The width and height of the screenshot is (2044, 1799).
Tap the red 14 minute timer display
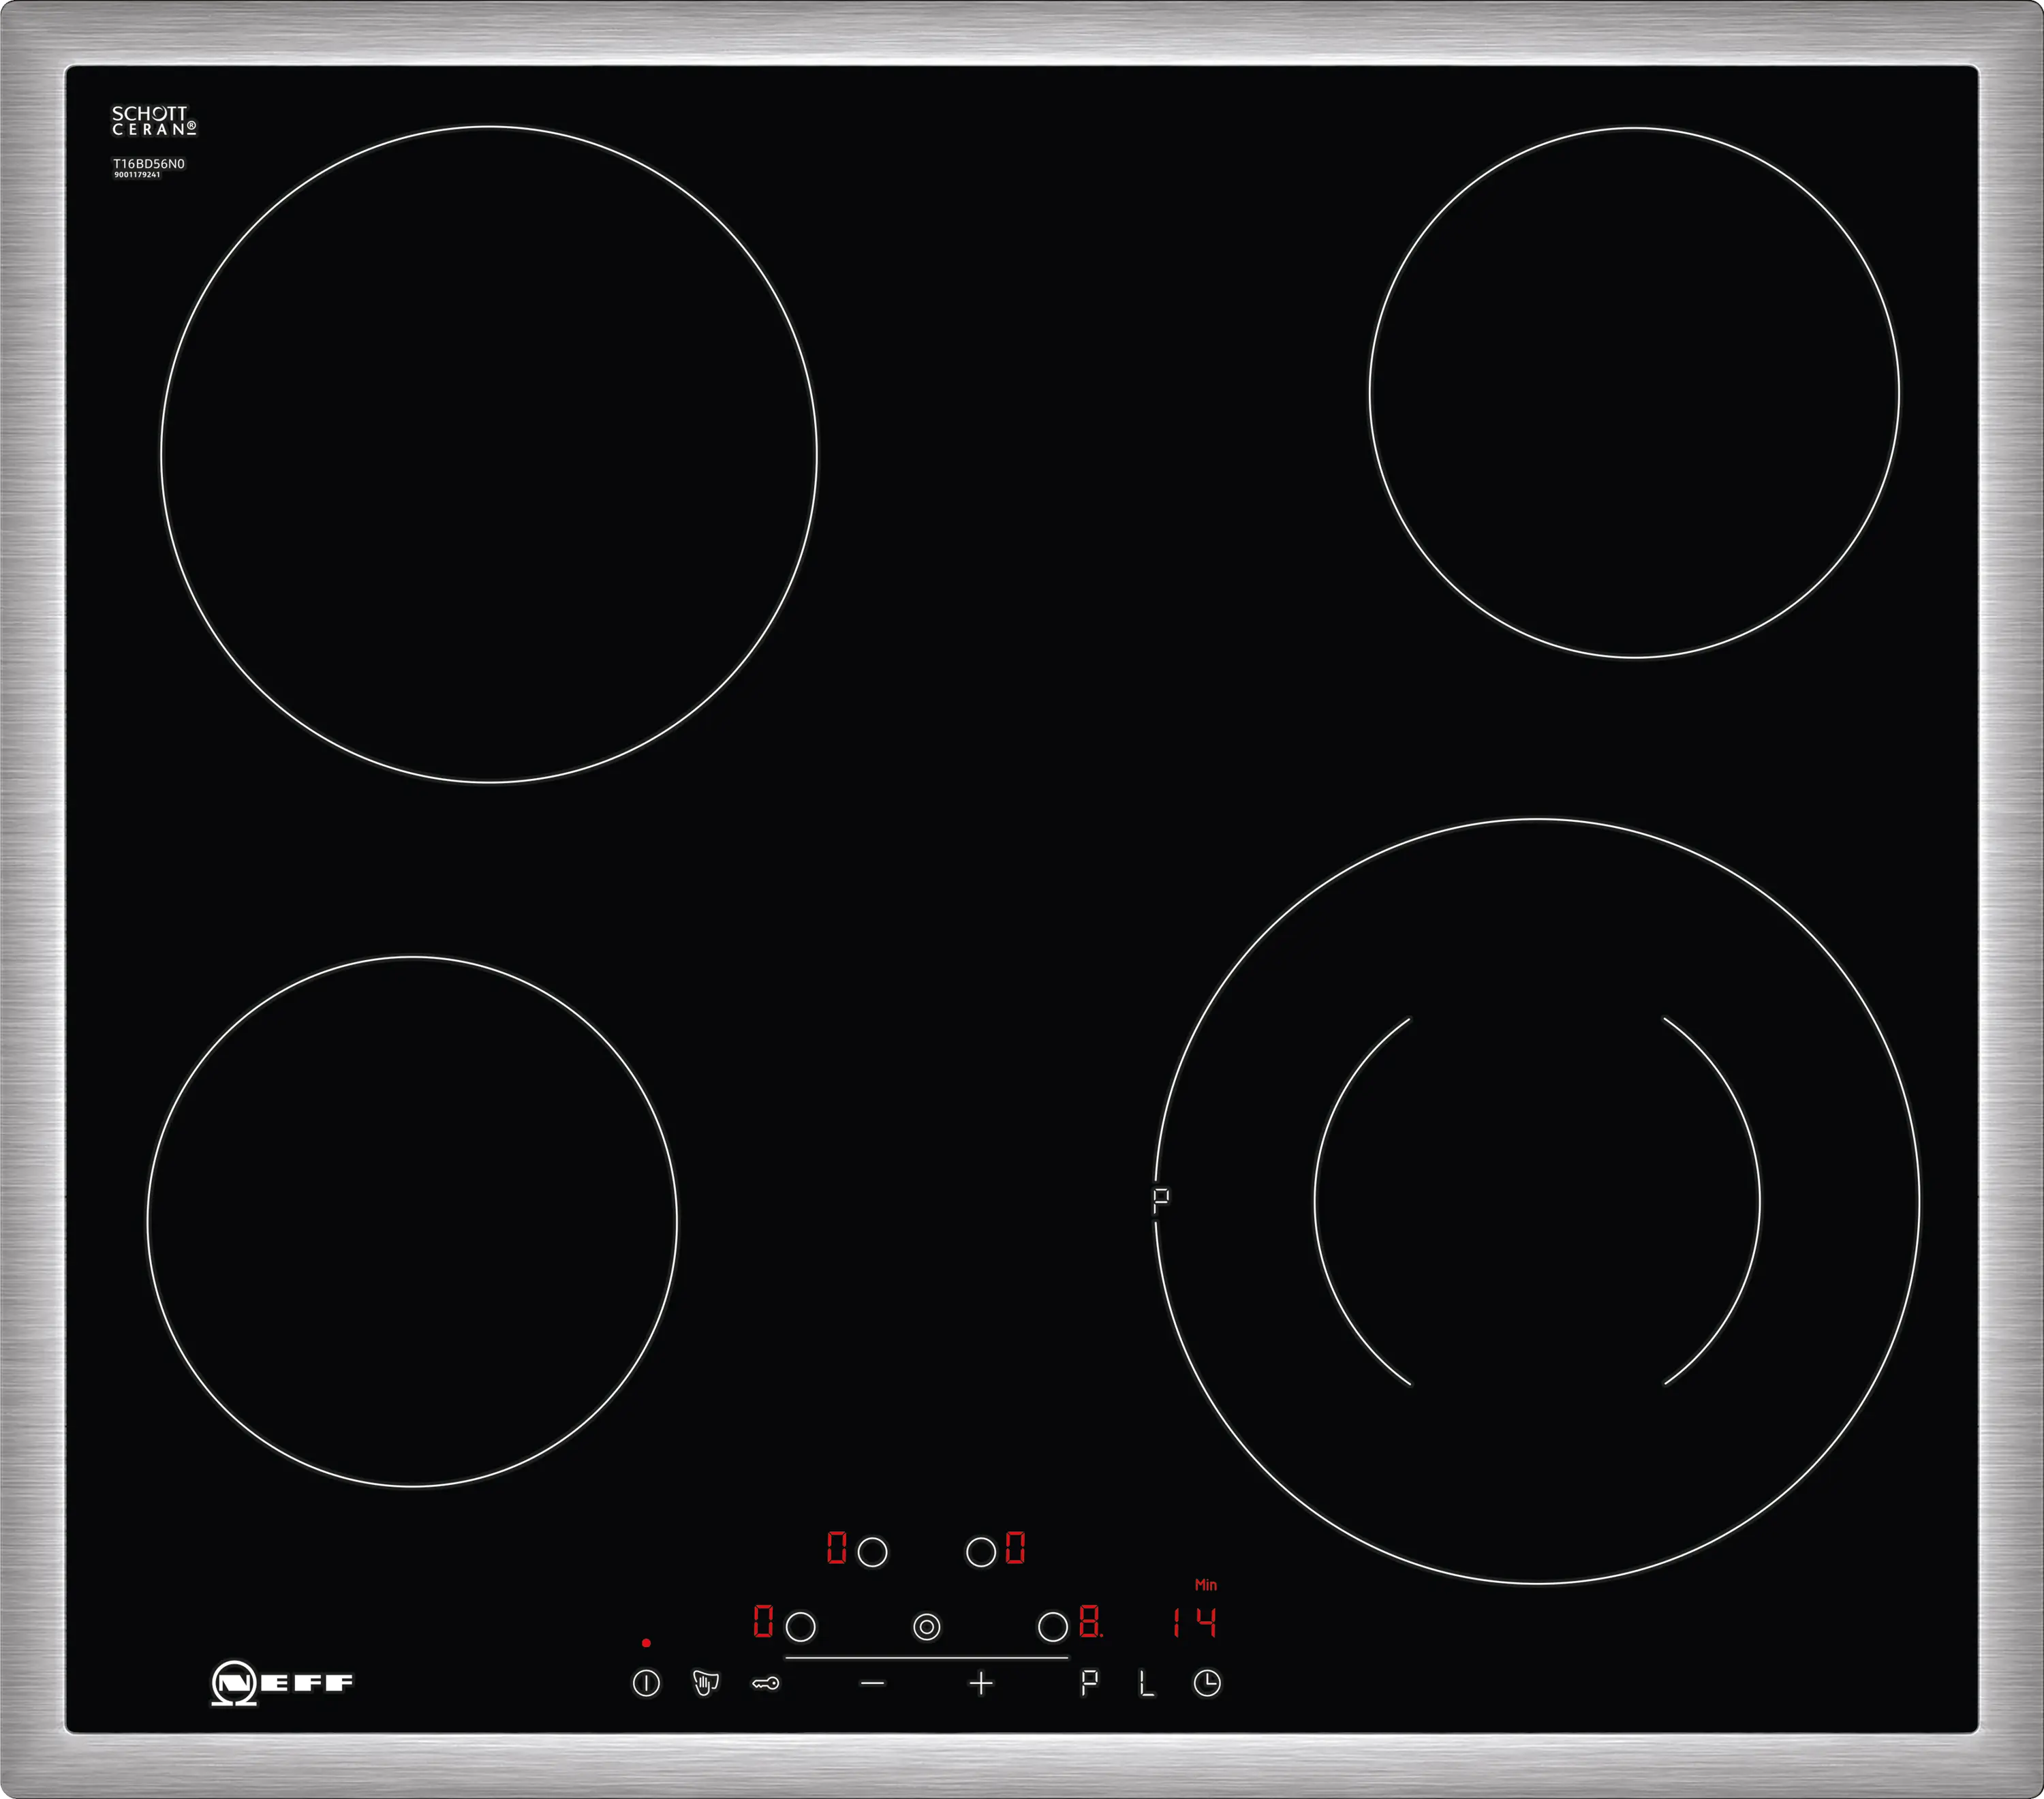pos(1194,1622)
